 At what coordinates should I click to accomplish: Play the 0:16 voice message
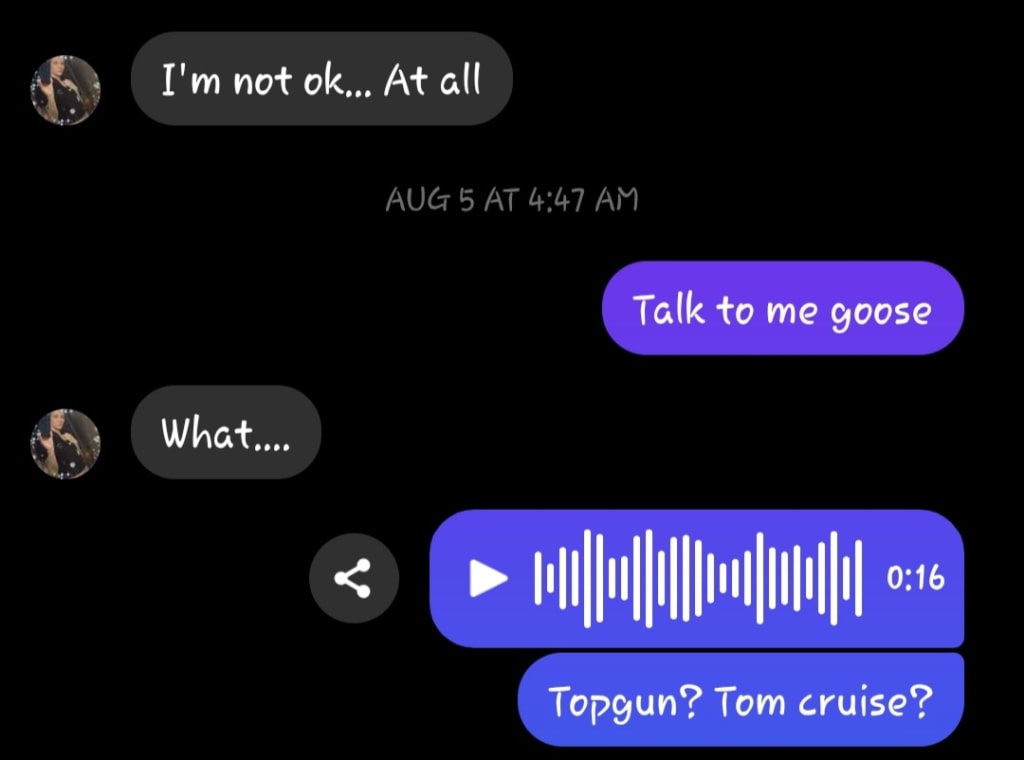click(x=488, y=578)
